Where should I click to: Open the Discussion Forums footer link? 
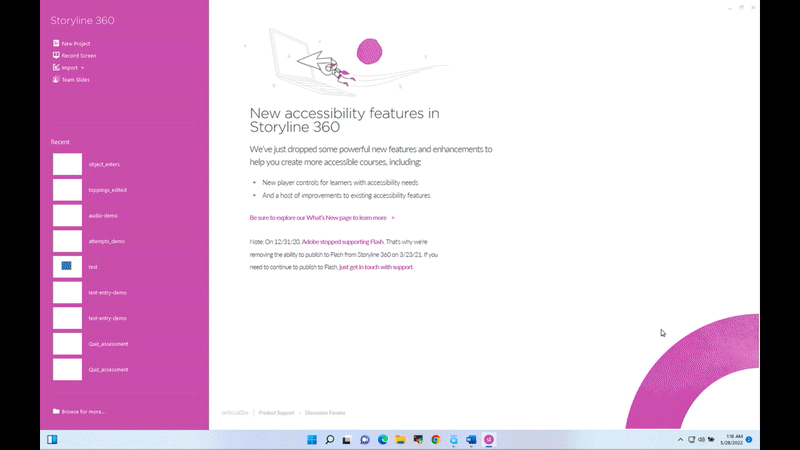tap(325, 413)
